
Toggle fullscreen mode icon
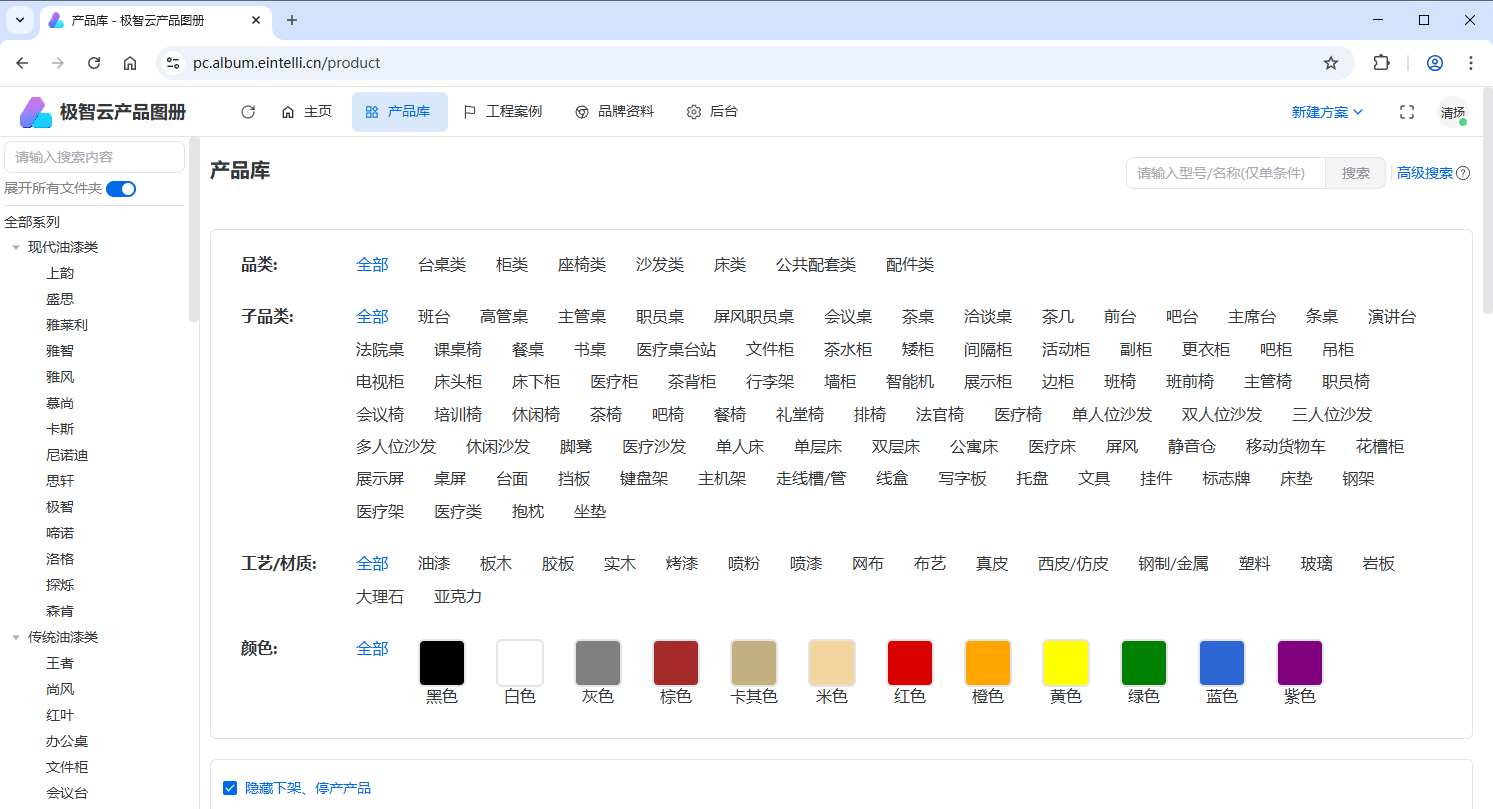tap(1407, 112)
